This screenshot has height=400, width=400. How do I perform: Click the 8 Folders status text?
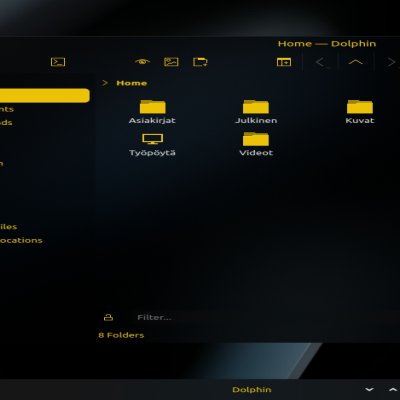[x=121, y=335]
